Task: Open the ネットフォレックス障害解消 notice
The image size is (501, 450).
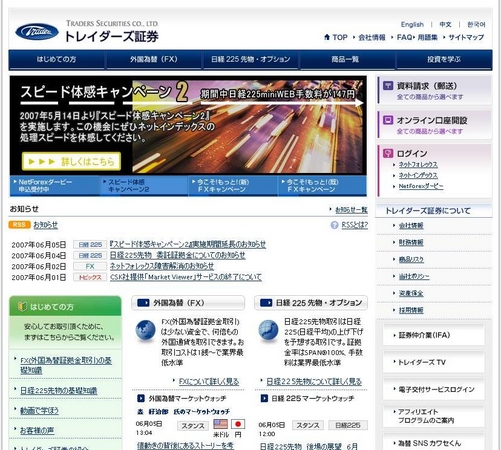Action: [162, 266]
